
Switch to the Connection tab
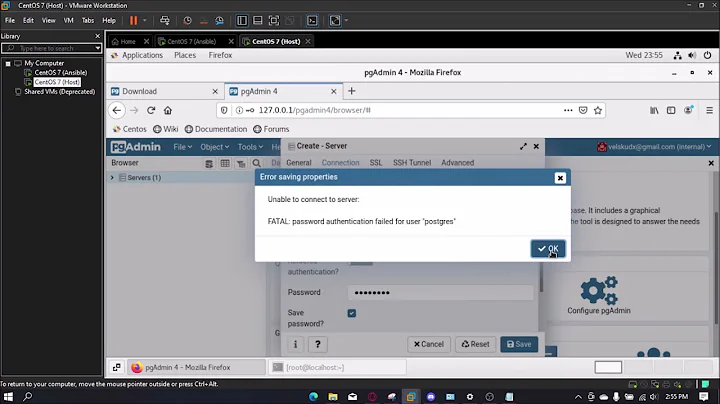[340, 163]
